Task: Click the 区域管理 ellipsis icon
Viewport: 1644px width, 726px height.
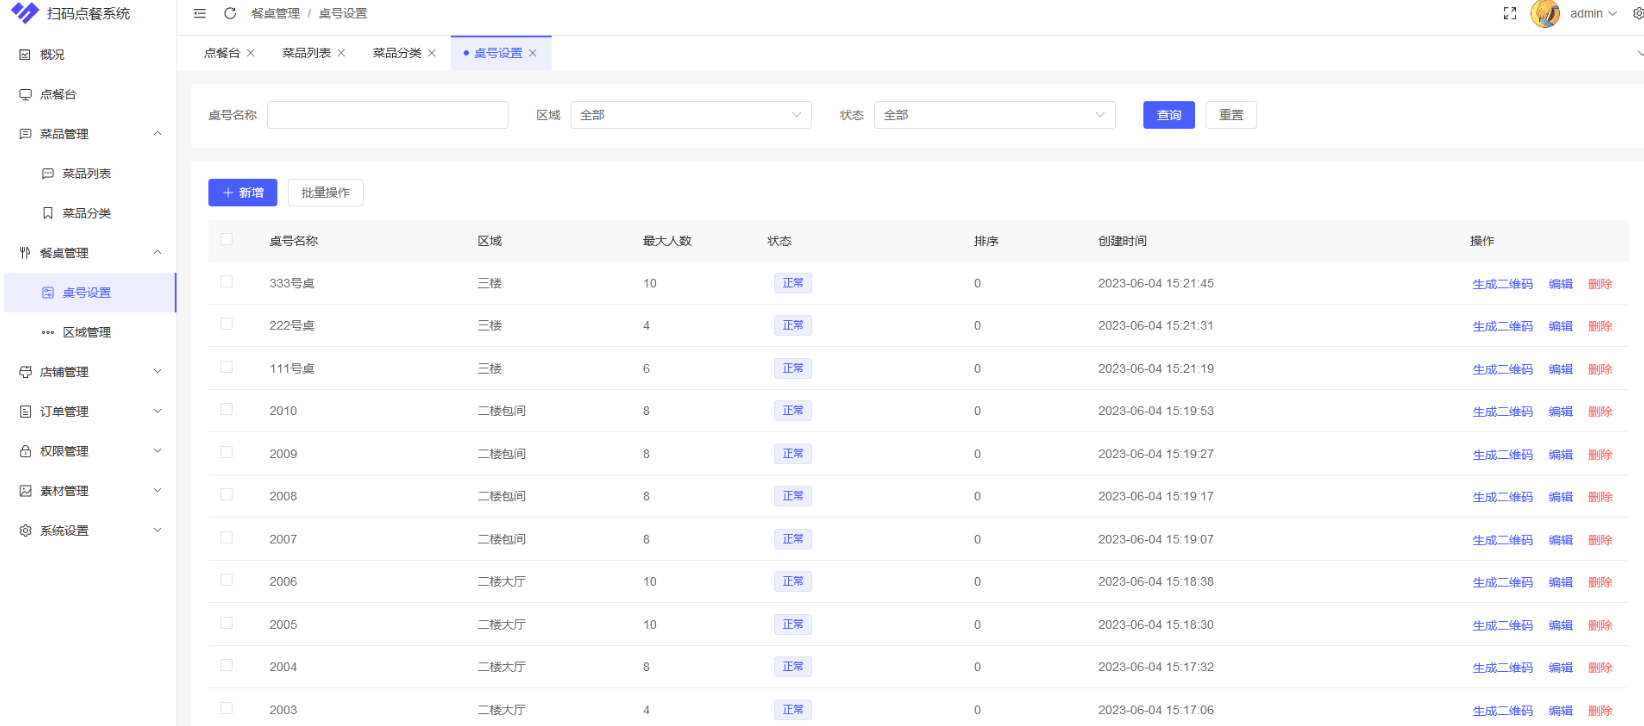Action: click(47, 332)
